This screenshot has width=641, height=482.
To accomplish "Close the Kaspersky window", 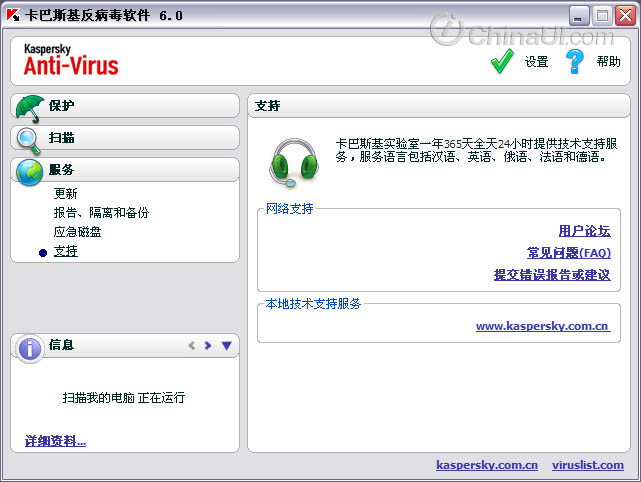I will point(626,16).
